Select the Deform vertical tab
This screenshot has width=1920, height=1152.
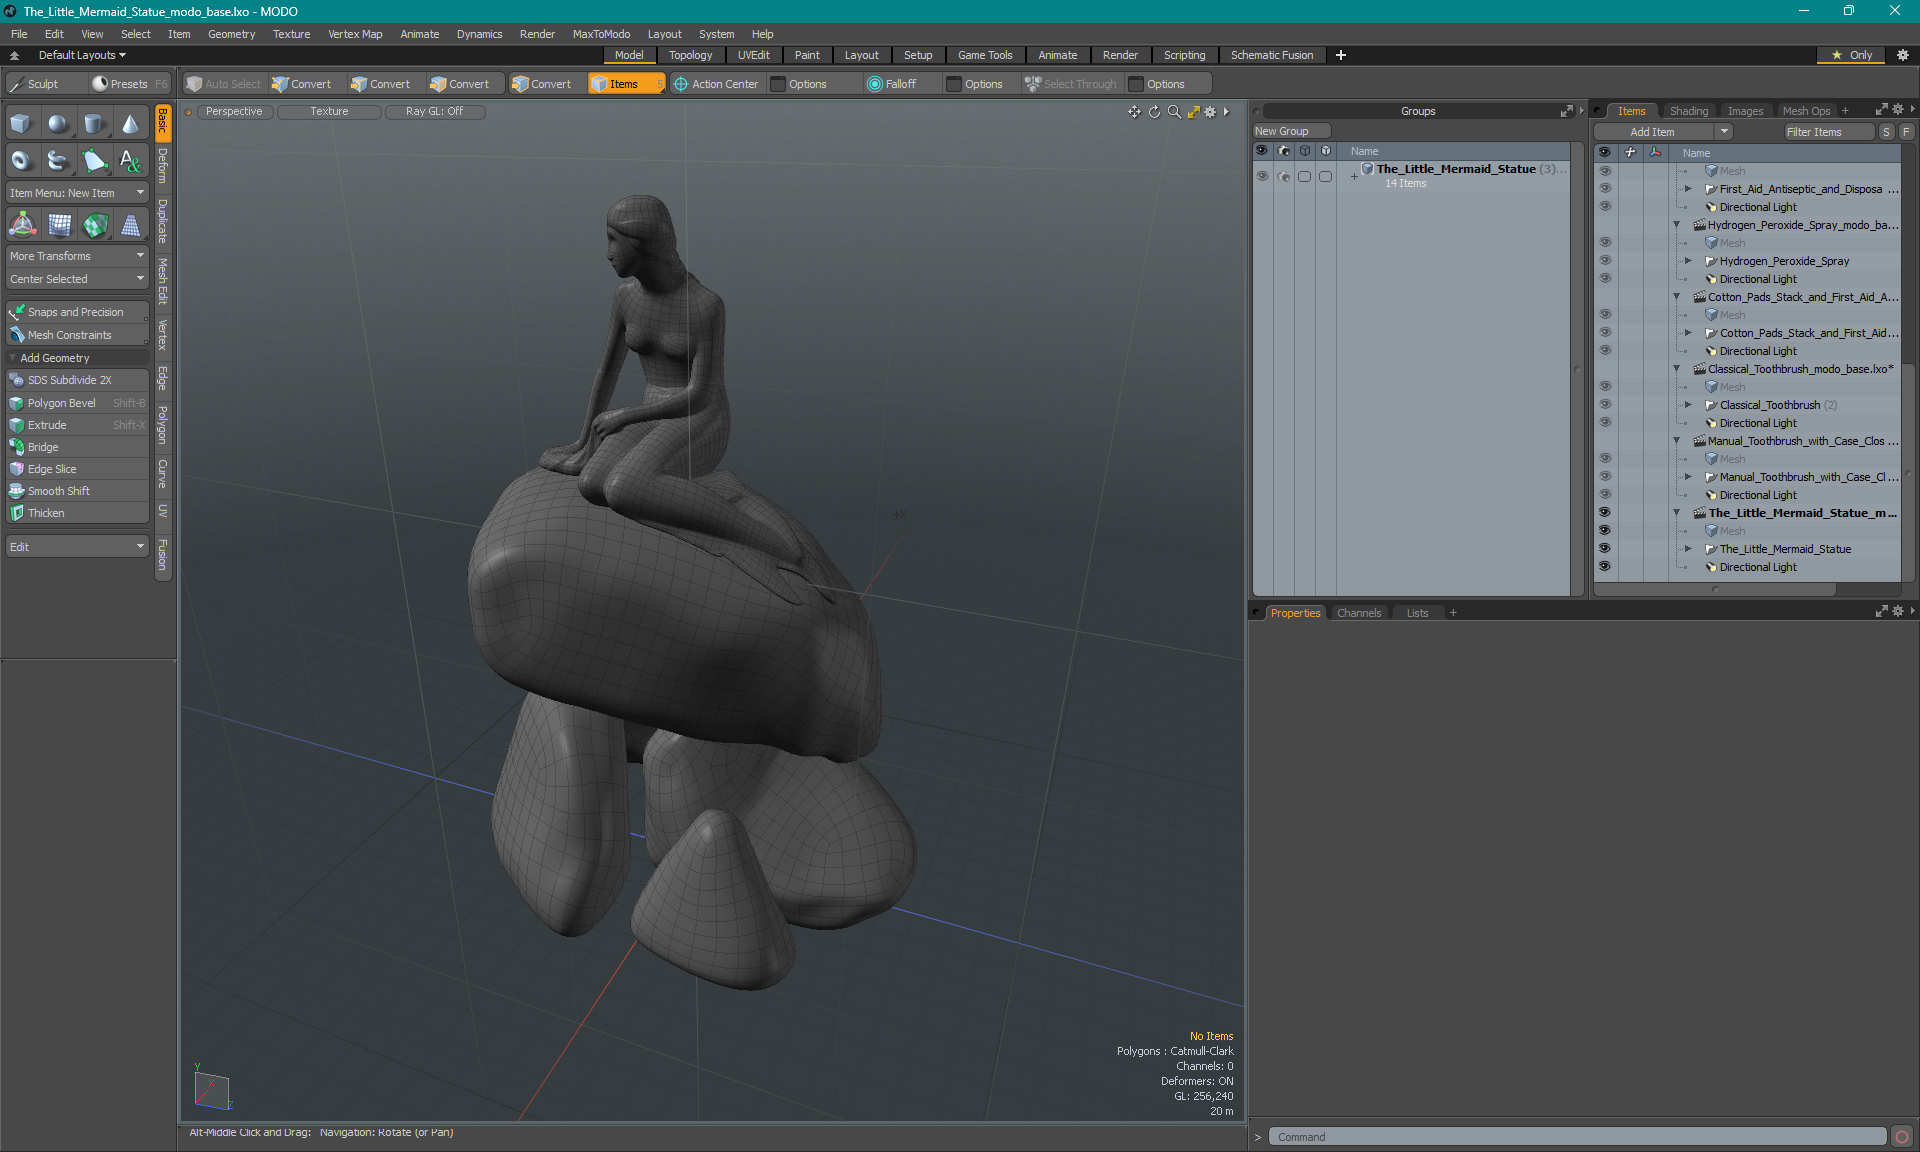point(163,166)
